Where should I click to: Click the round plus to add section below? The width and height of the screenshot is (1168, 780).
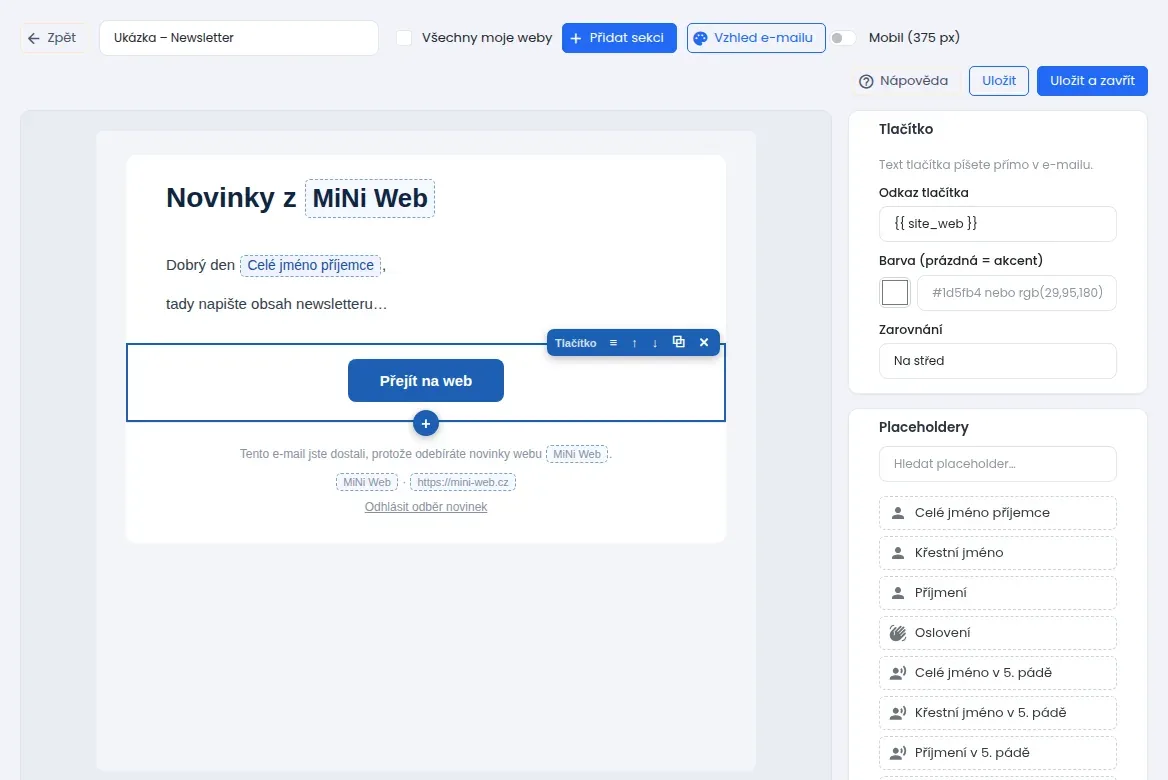[x=425, y=423]
